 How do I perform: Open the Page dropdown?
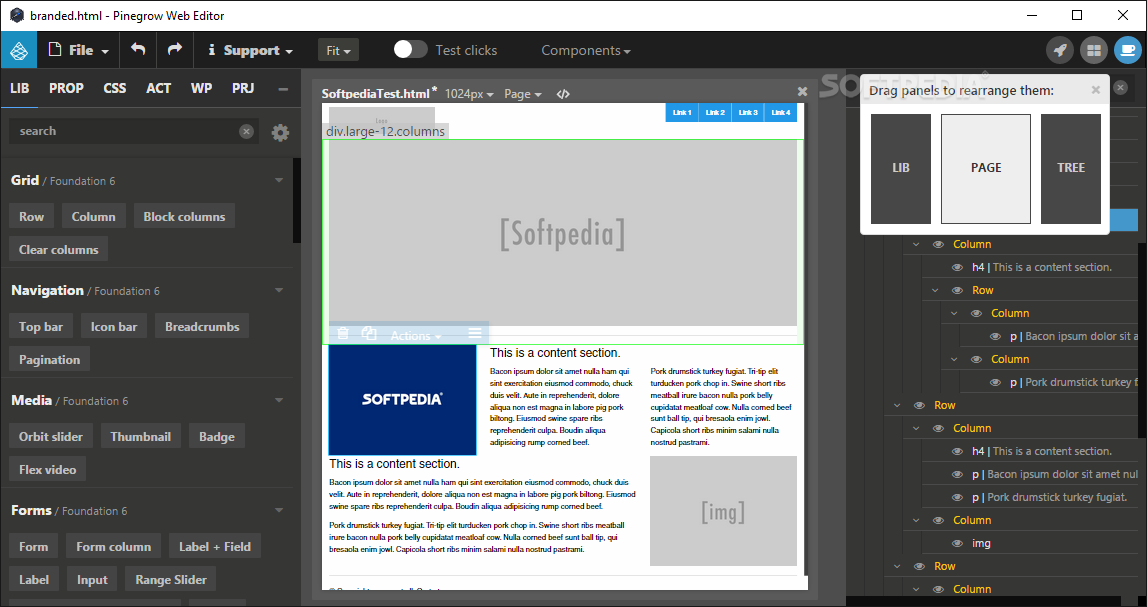(x=522, y=94)
